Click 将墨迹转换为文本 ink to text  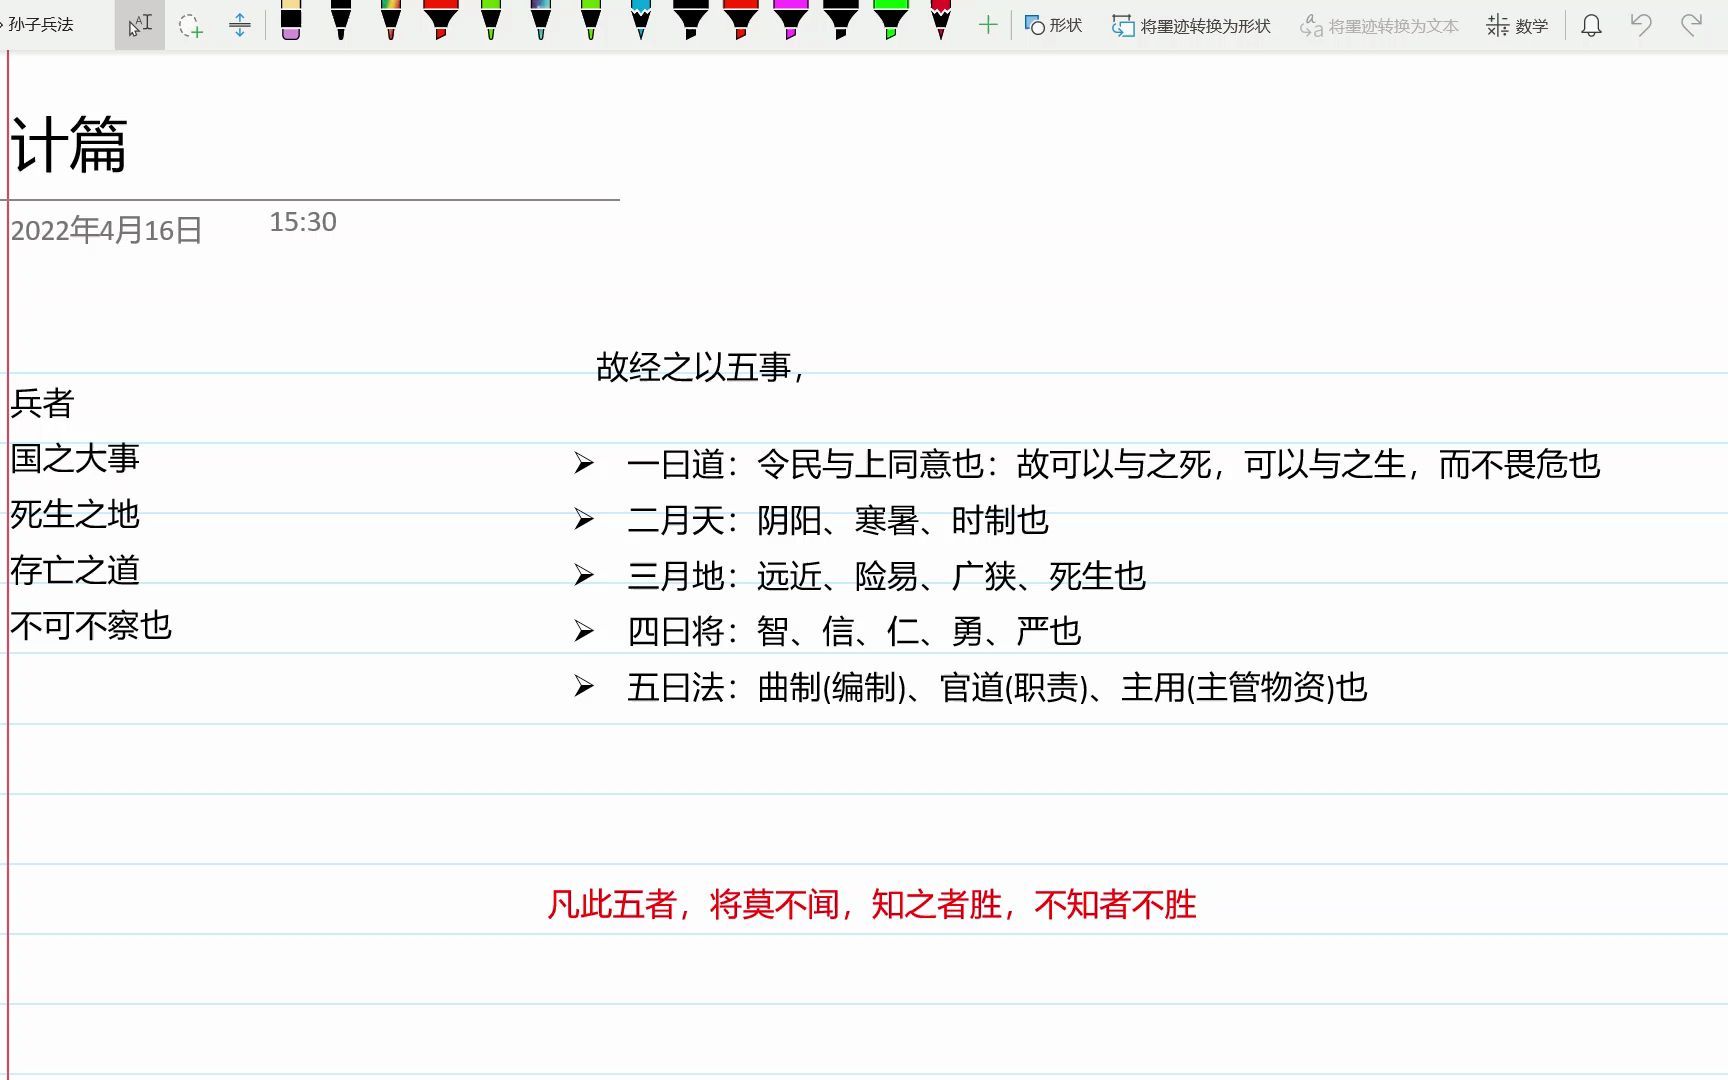[1379, 26]
